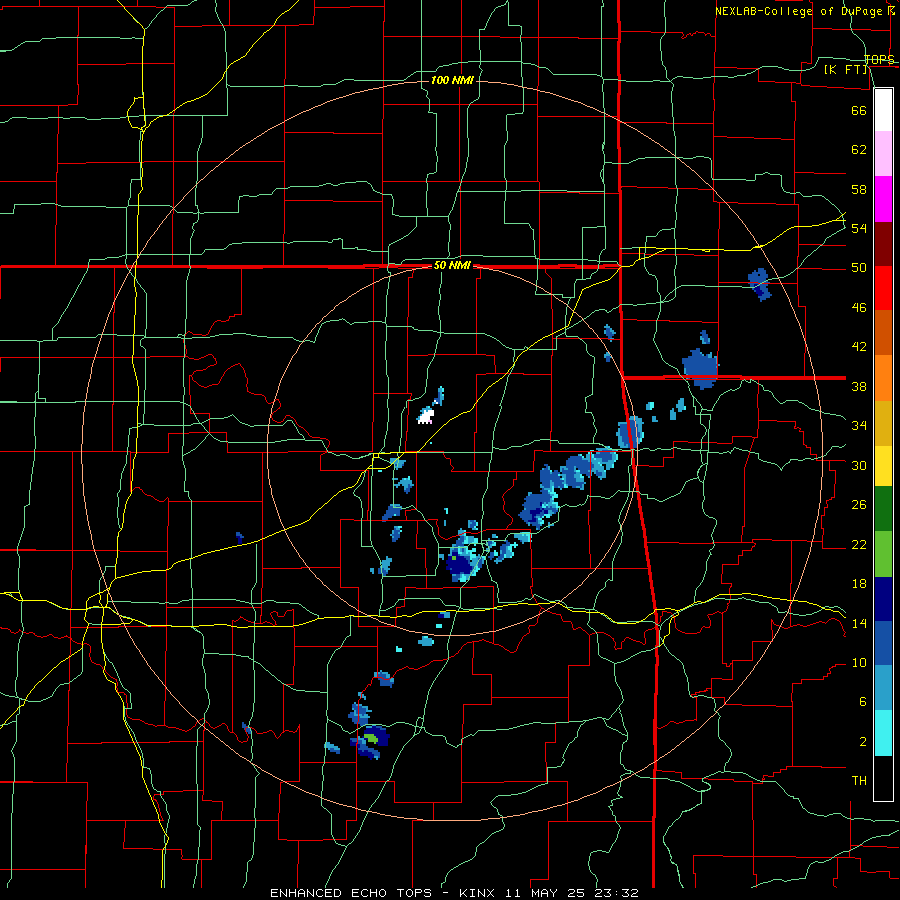The image size is (900, 900).
Task: Click the light green legend swatch
Action: point(883,554)
